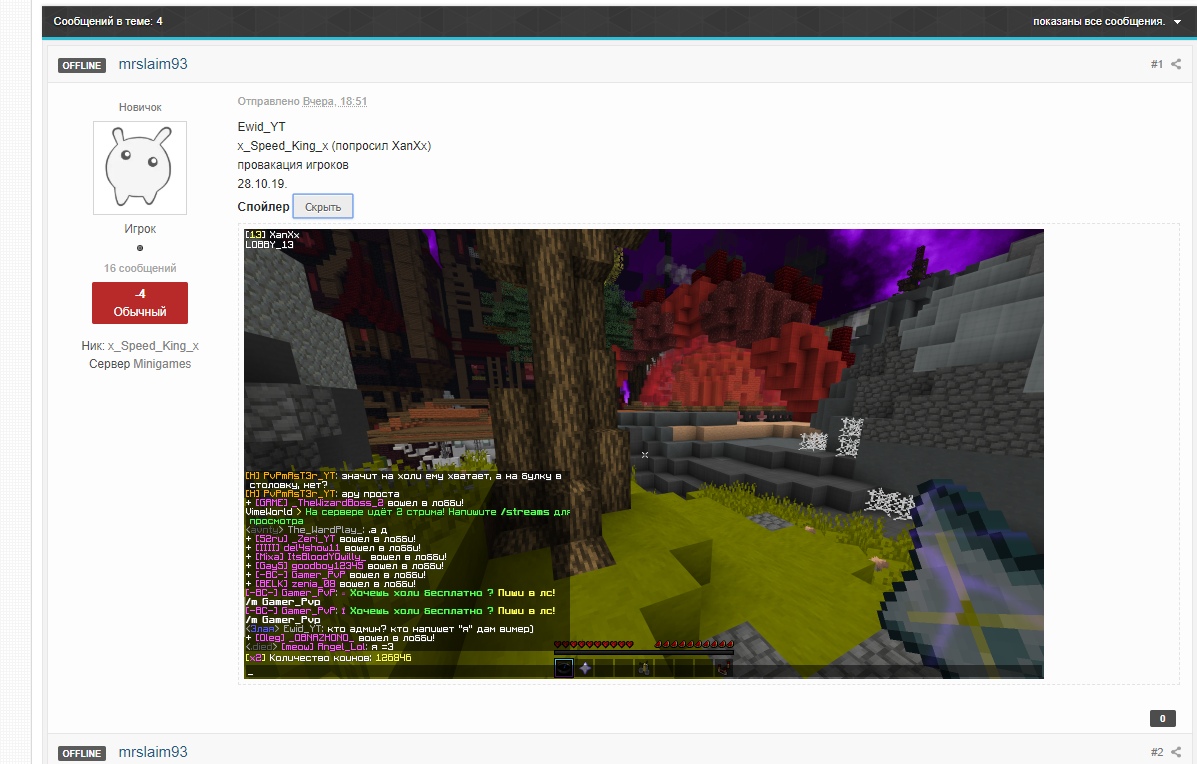This screenshot has height=764, width=1197.
Task: Click the OFFLINE status badge on post #2
Action: click(82, 753)
